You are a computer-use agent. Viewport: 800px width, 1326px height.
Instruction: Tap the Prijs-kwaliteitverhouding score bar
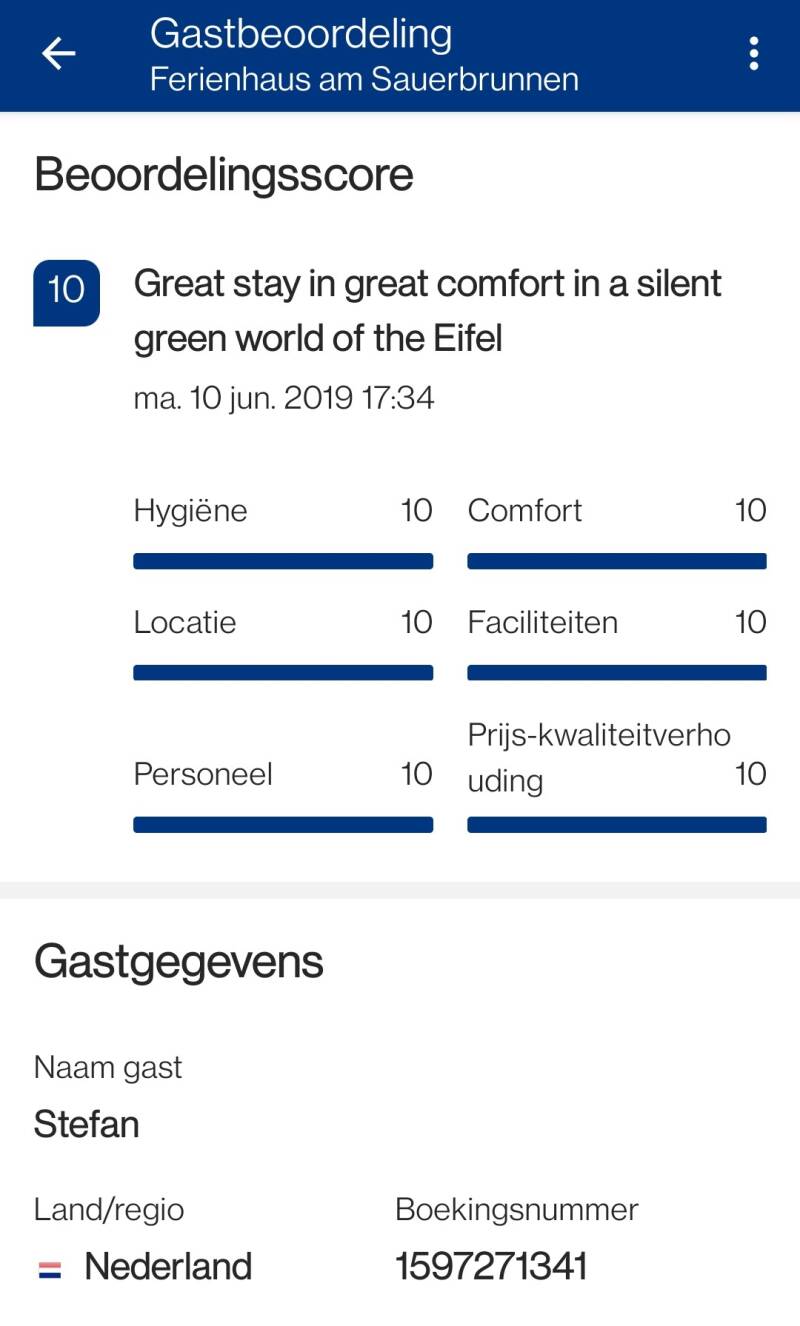pos(617,825)
